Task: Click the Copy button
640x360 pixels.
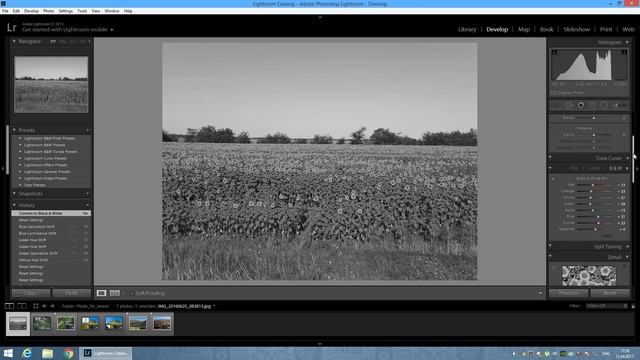Action: pyautogui.click(x=31, y=293)
